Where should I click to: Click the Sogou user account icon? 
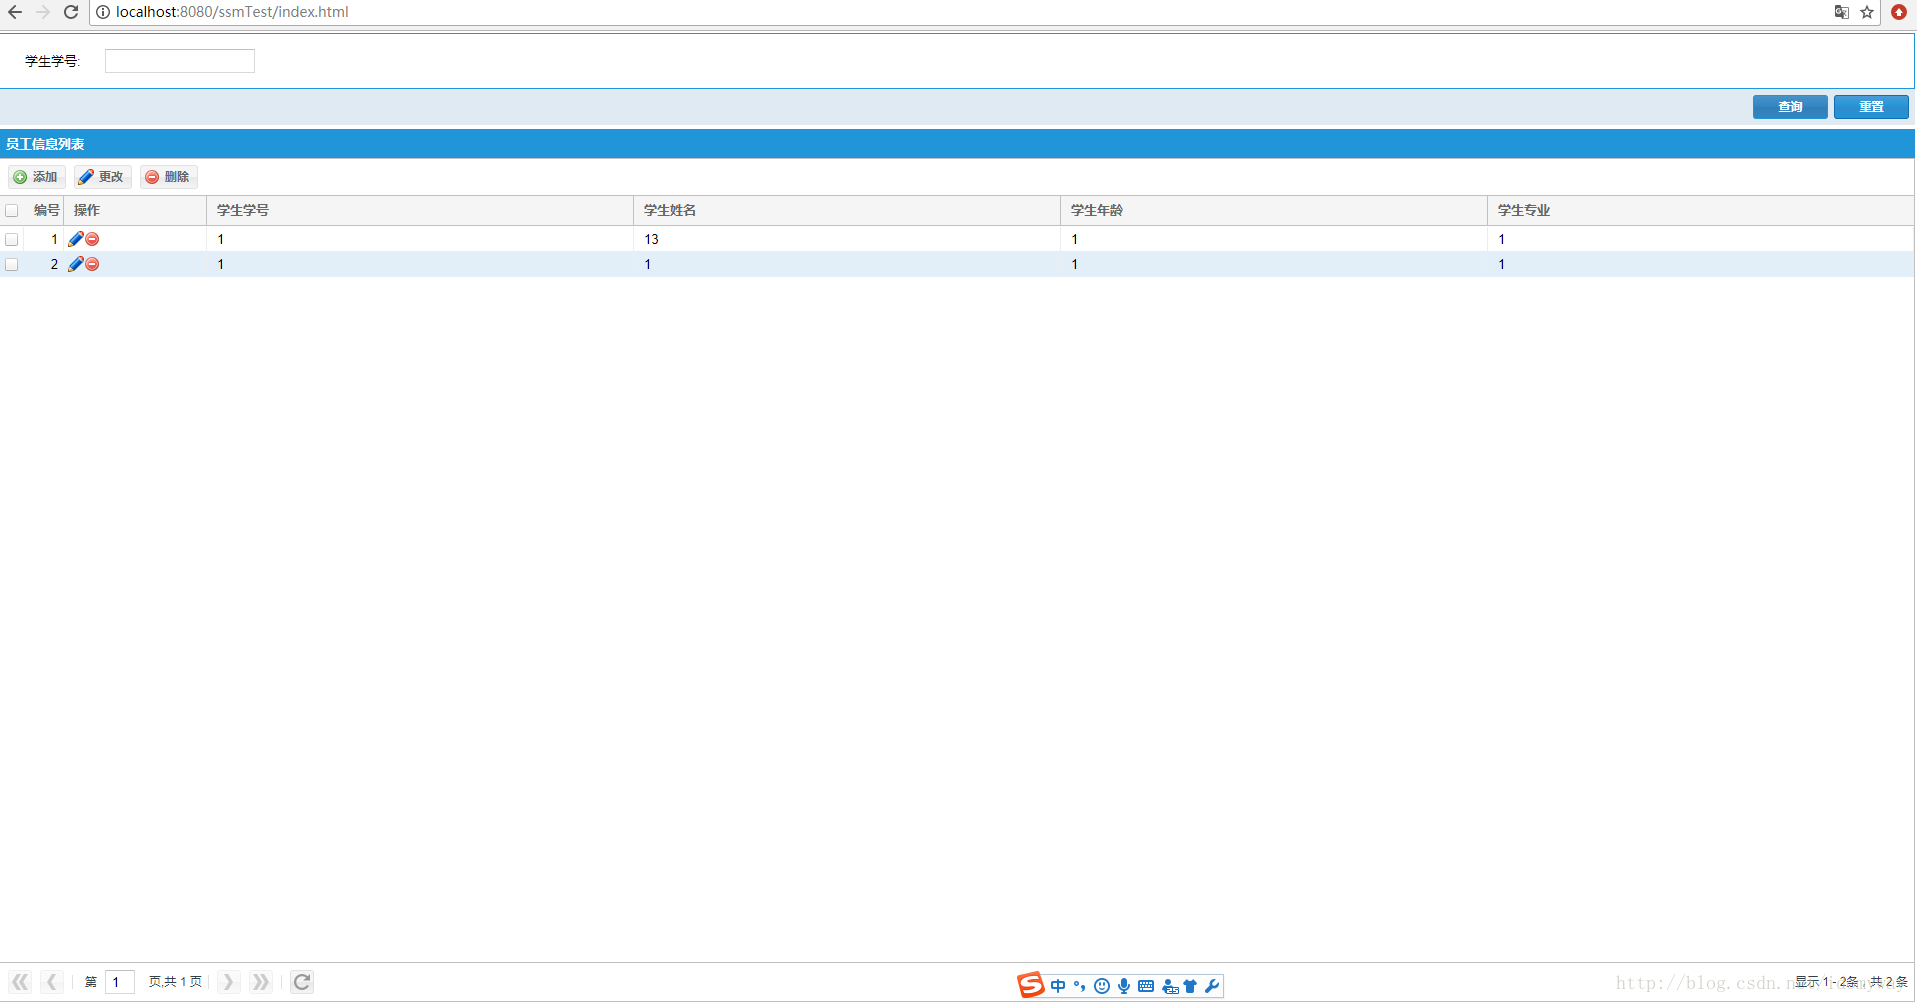(x=1169, y=986)
